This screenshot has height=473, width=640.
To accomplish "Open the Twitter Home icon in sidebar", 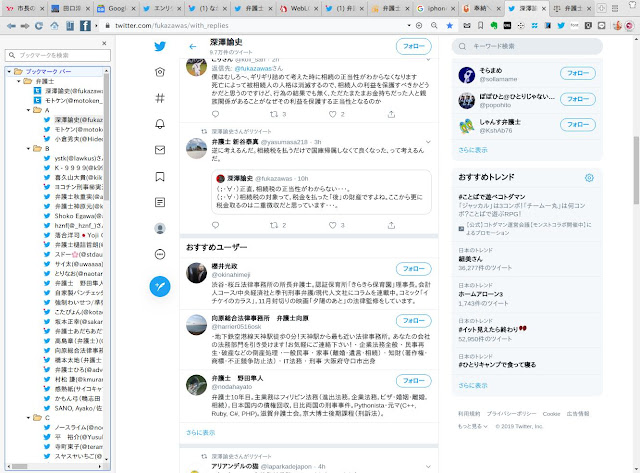I will click(x=160, y=72).
